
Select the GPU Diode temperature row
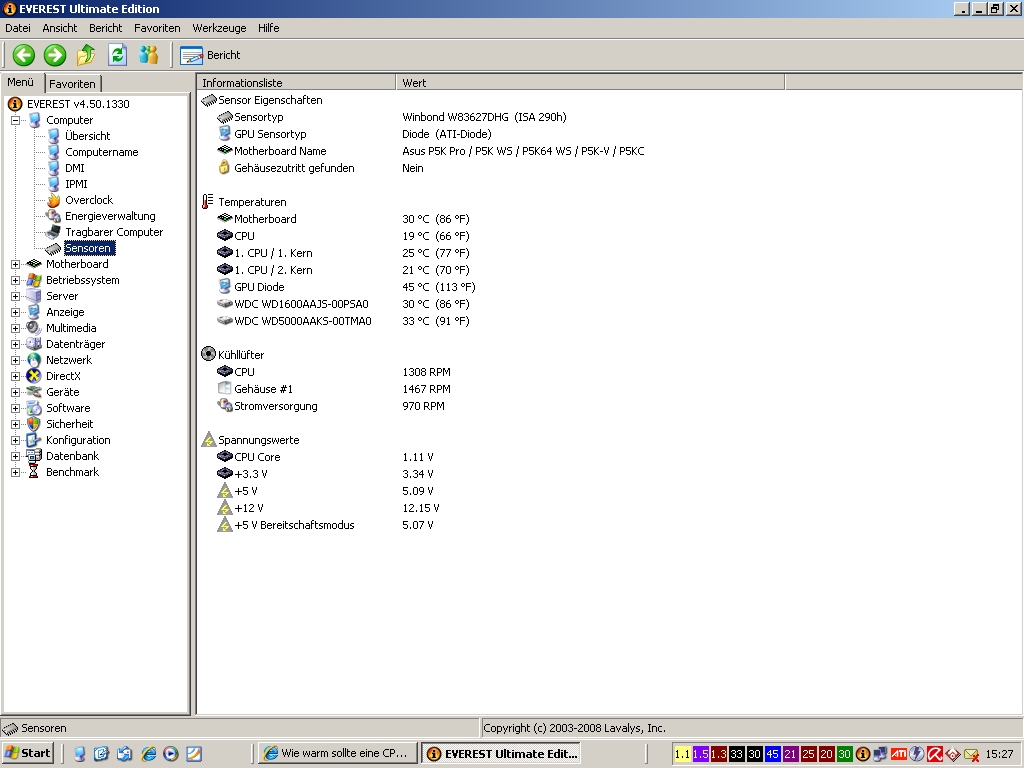tap(346, 287)
